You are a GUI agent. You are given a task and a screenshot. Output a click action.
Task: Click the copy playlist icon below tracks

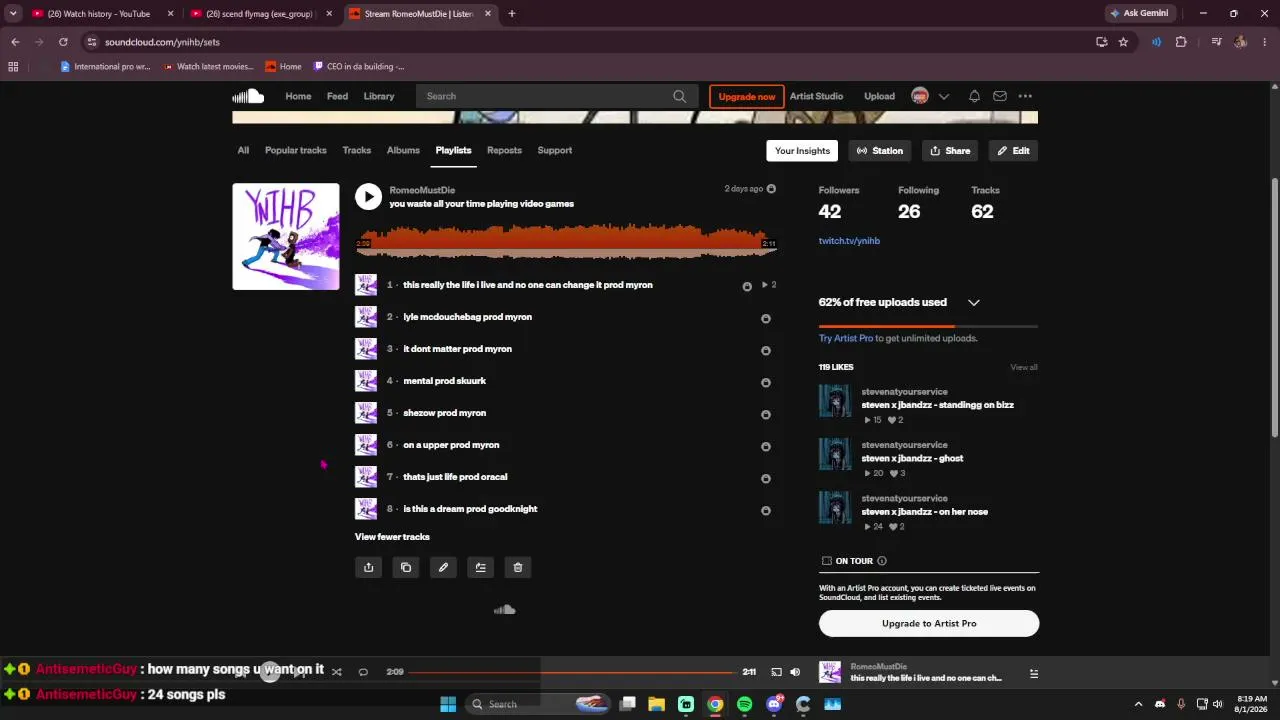pyautogui.click(x=406, y=567)
